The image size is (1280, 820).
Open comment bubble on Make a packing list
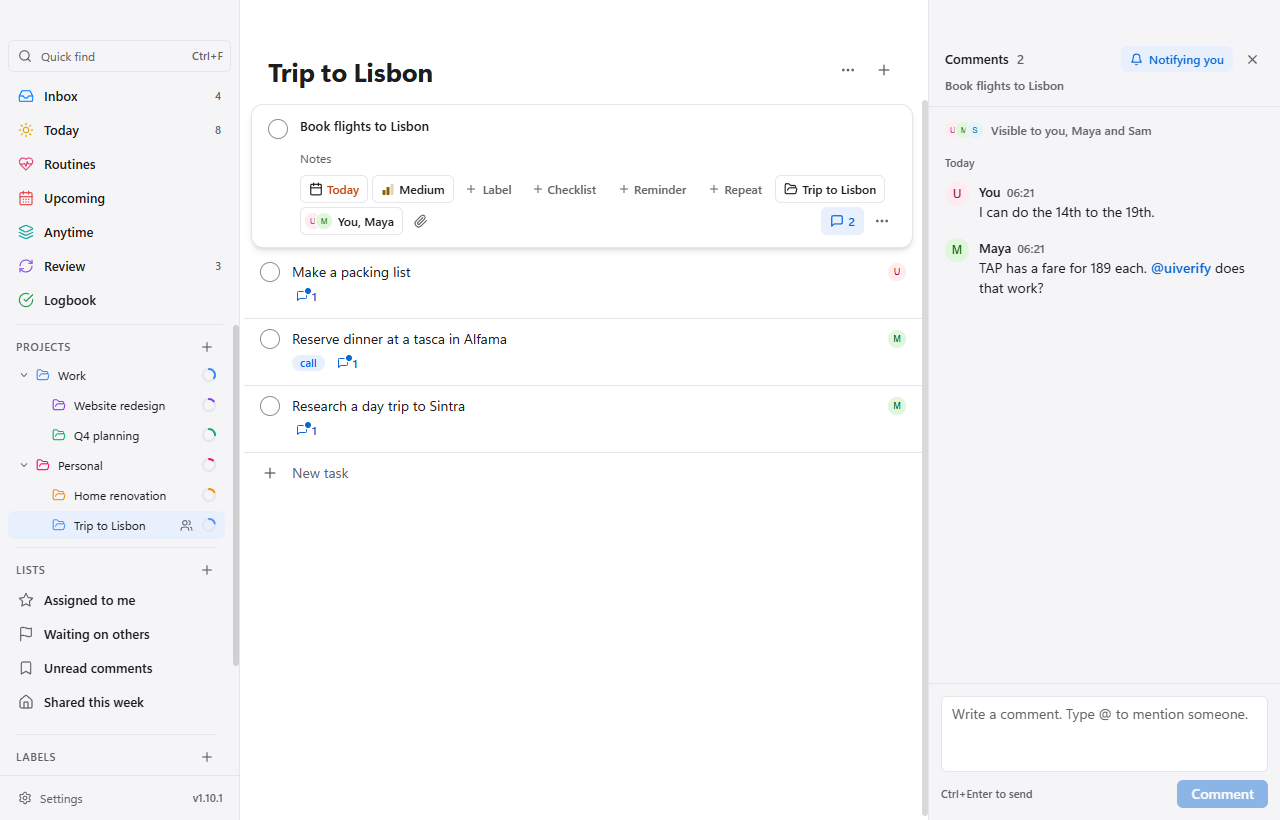[306, 296]
